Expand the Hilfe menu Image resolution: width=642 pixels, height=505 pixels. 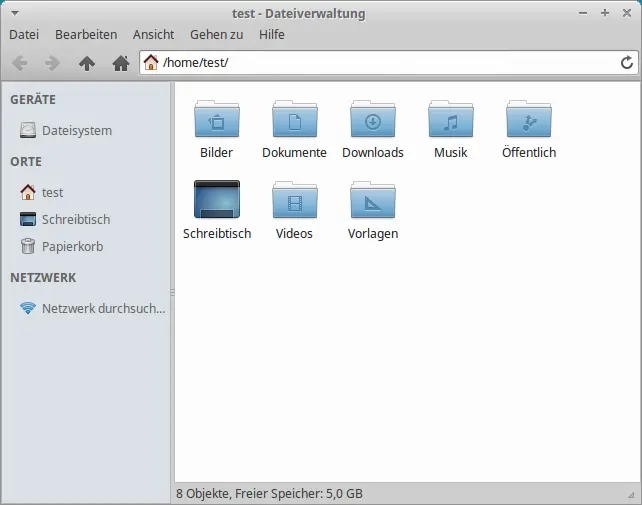pos(271,34)
